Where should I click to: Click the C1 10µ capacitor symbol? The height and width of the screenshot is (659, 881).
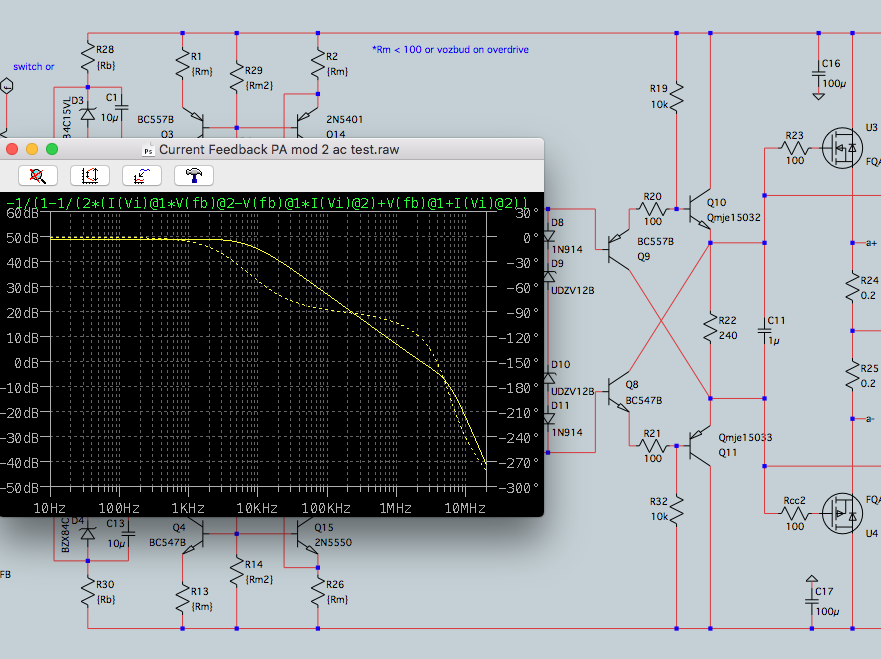121,107
